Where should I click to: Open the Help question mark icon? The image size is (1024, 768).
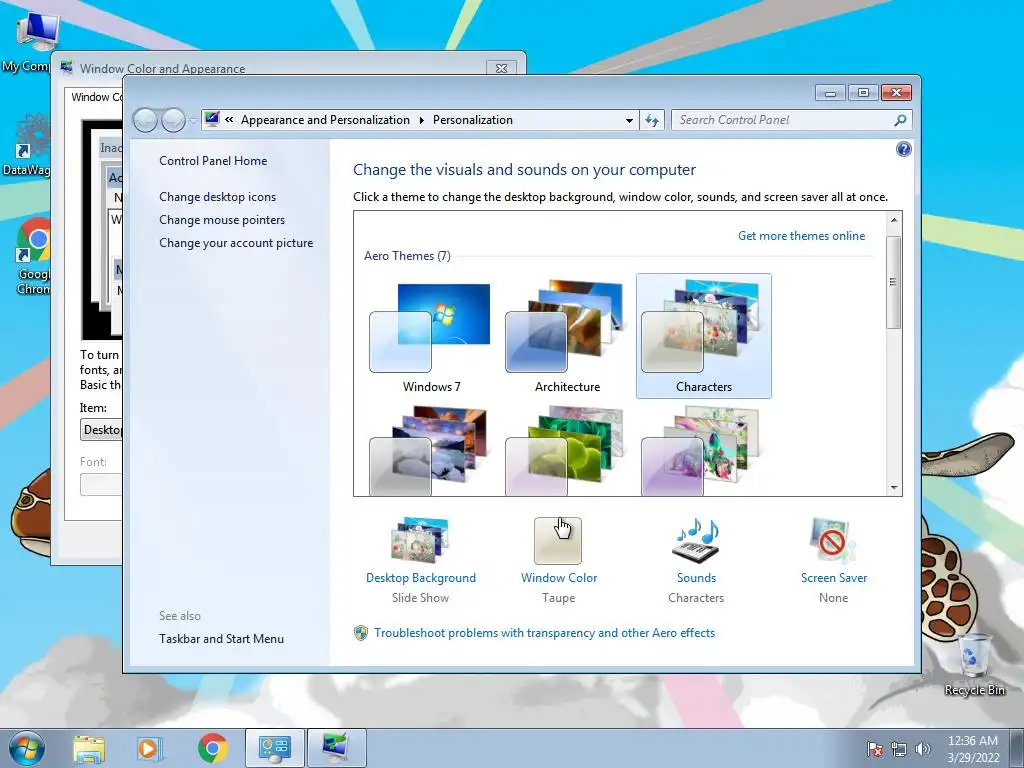903,150
